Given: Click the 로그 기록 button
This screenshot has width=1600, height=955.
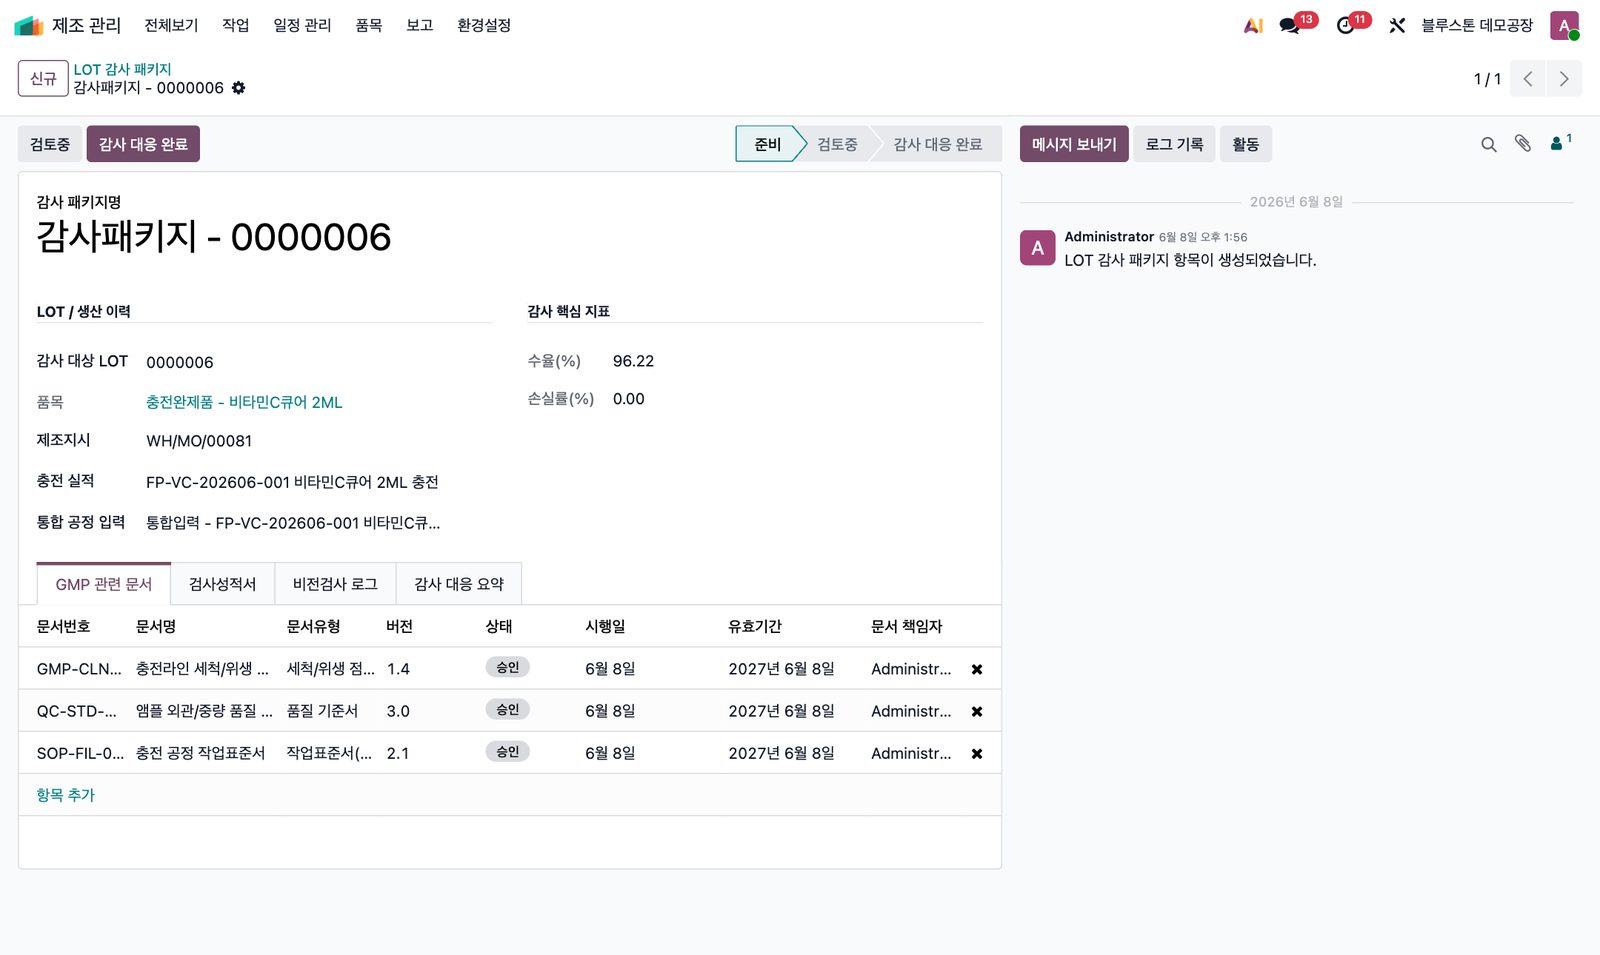Looking at the screenshot, I should tap(1174, 144).
